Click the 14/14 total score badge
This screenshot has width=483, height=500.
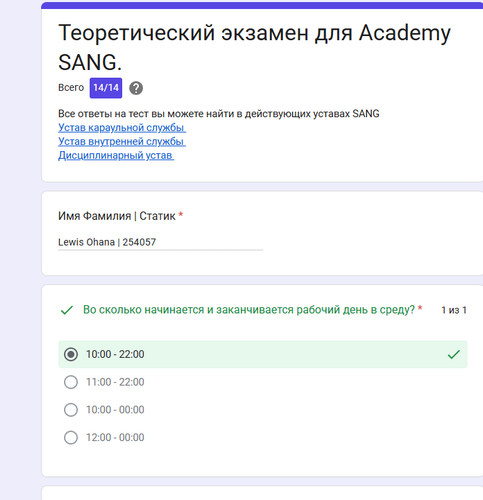coord(106,88)
